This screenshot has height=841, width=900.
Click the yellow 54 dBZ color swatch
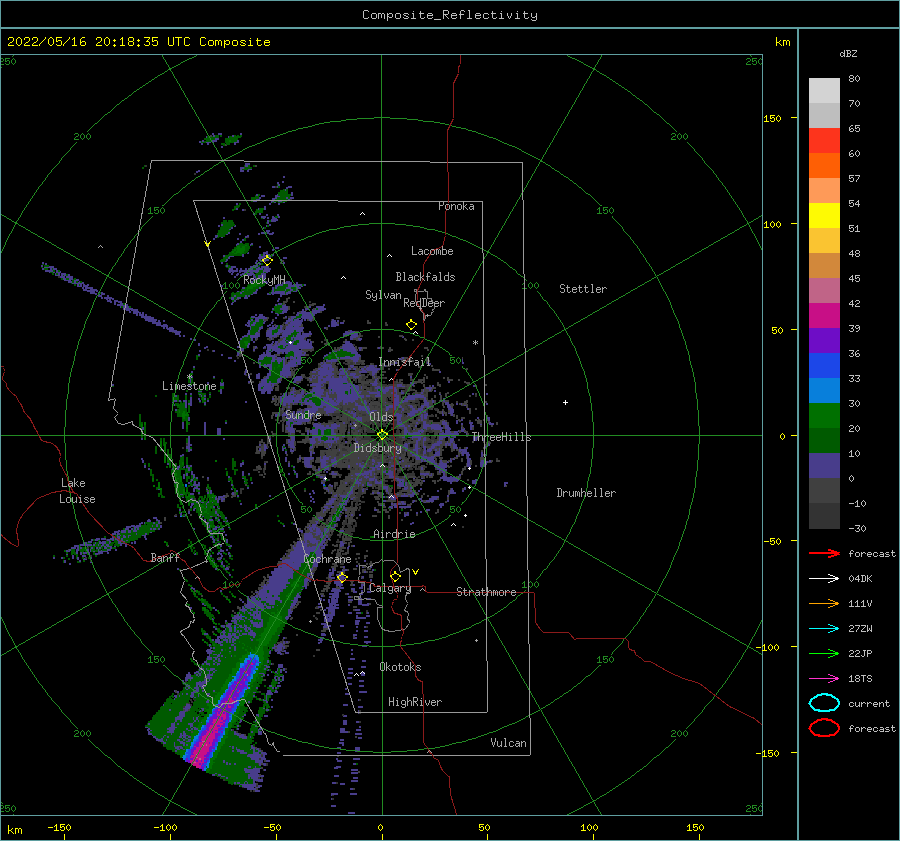click(824, 216)
